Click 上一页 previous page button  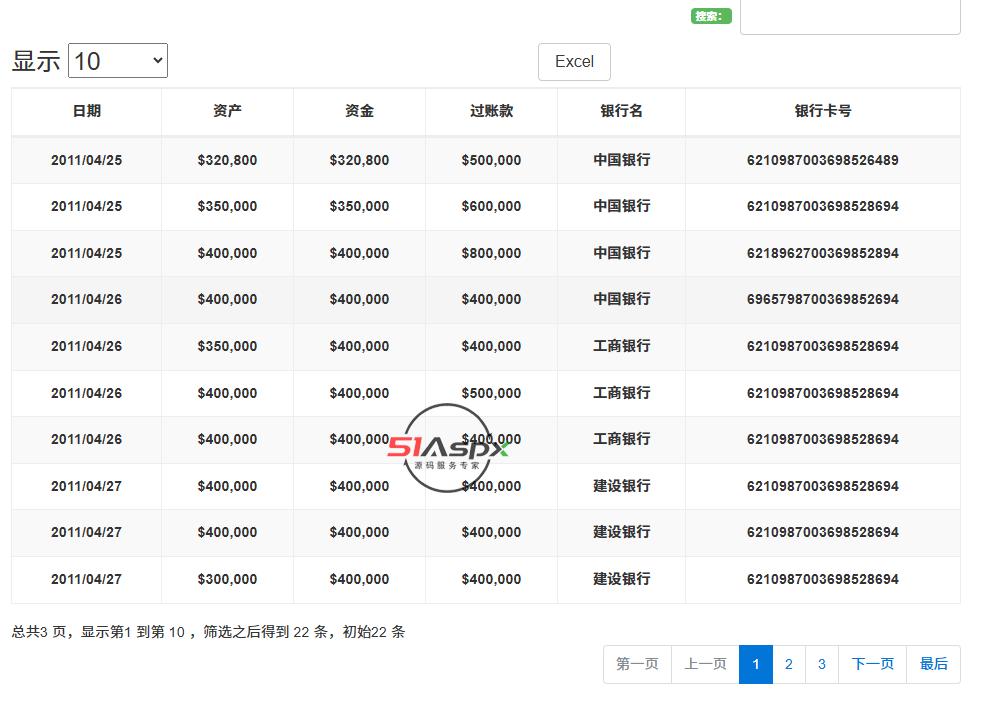pos(705,664)
